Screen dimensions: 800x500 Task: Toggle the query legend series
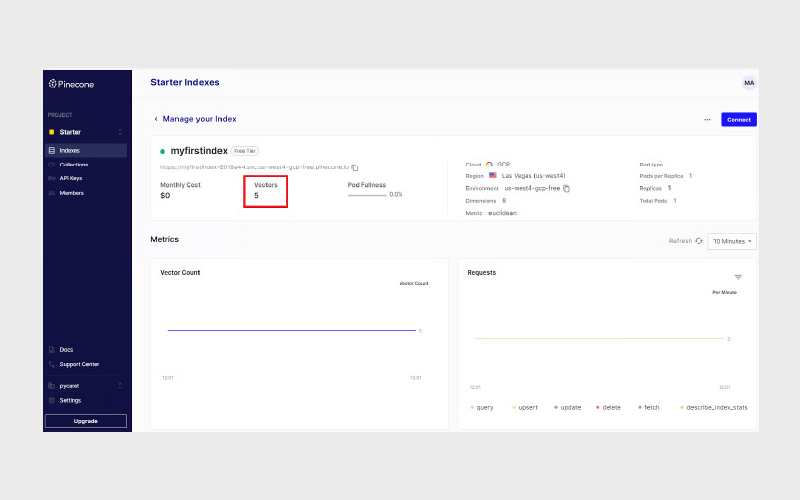coord(482,408)
